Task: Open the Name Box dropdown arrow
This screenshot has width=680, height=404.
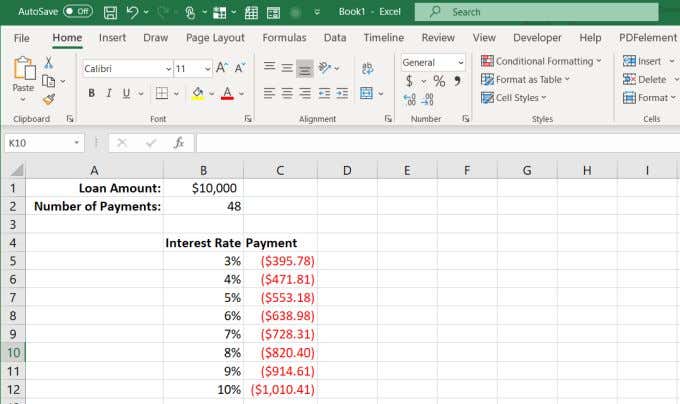Action: (77, 143)
